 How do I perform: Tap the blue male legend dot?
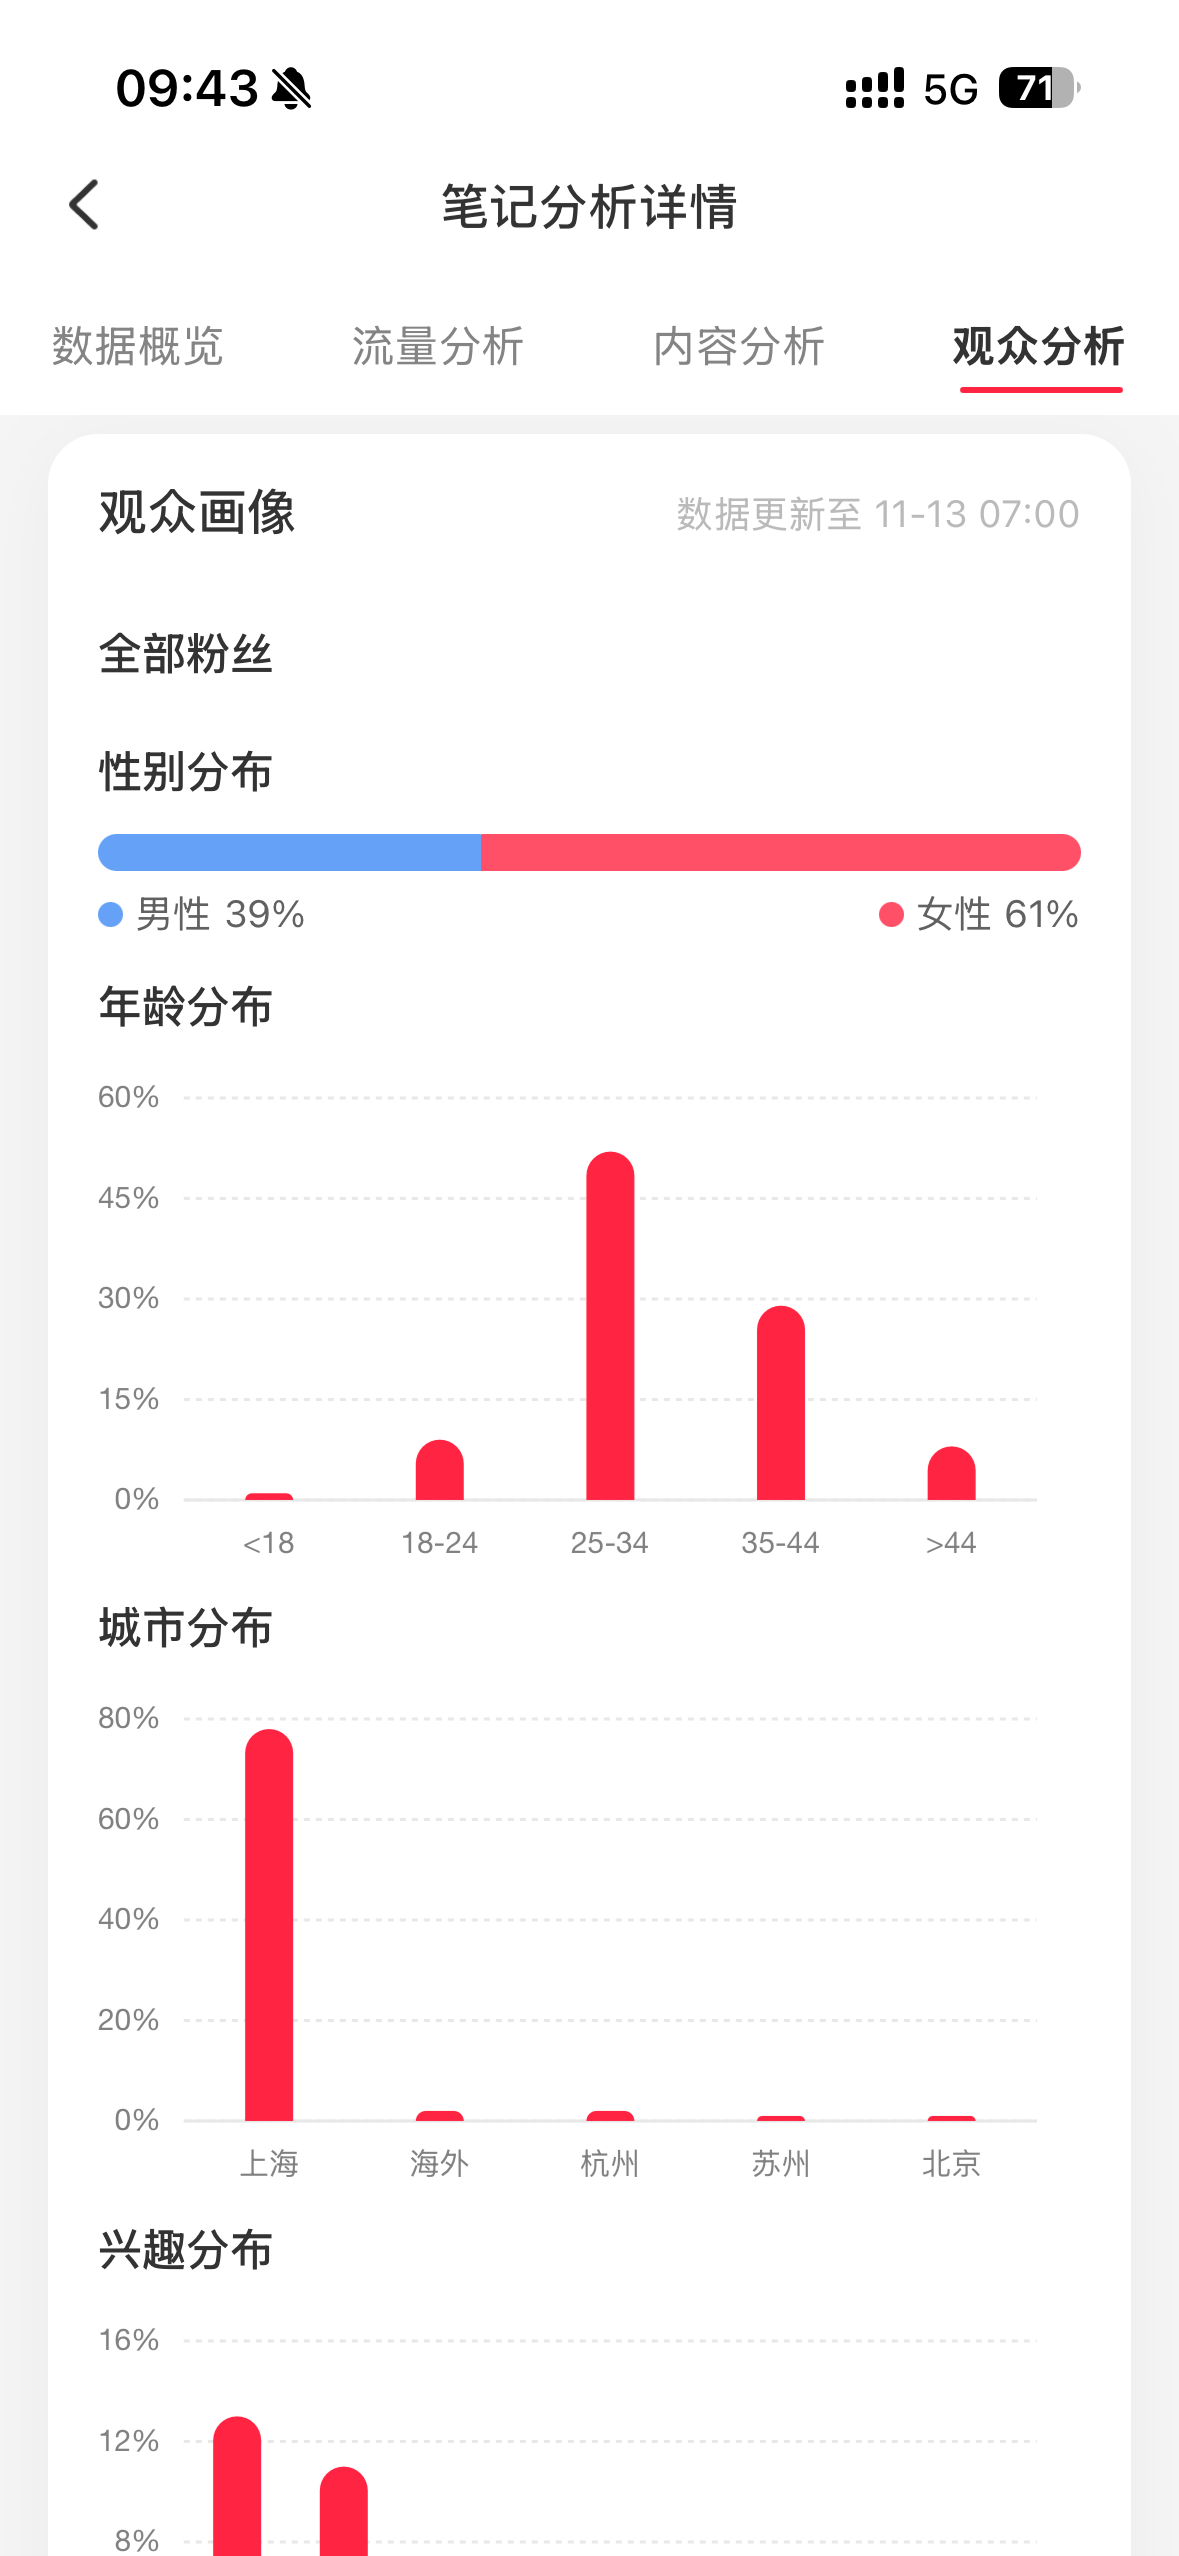[110, 914]
